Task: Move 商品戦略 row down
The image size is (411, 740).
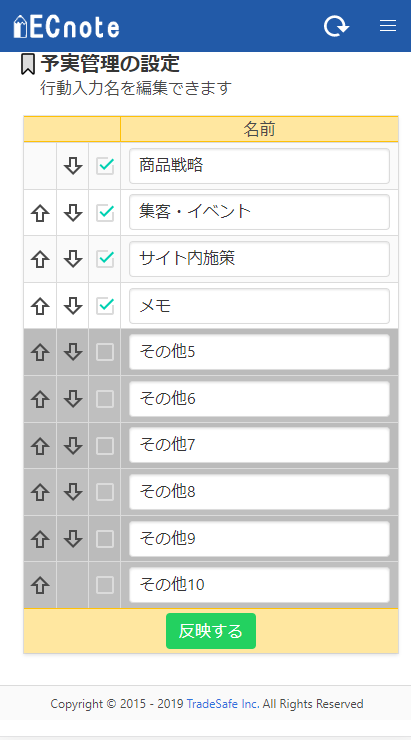Action: [x=73, y=166]
